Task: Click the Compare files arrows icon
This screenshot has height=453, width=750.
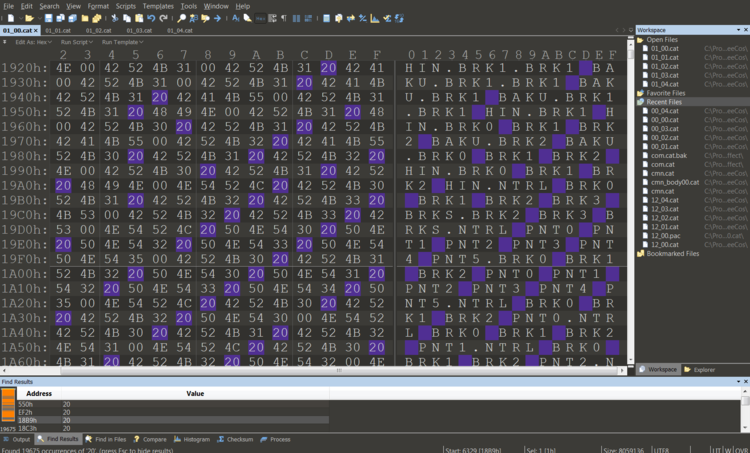Action: (x=351, y=18)
